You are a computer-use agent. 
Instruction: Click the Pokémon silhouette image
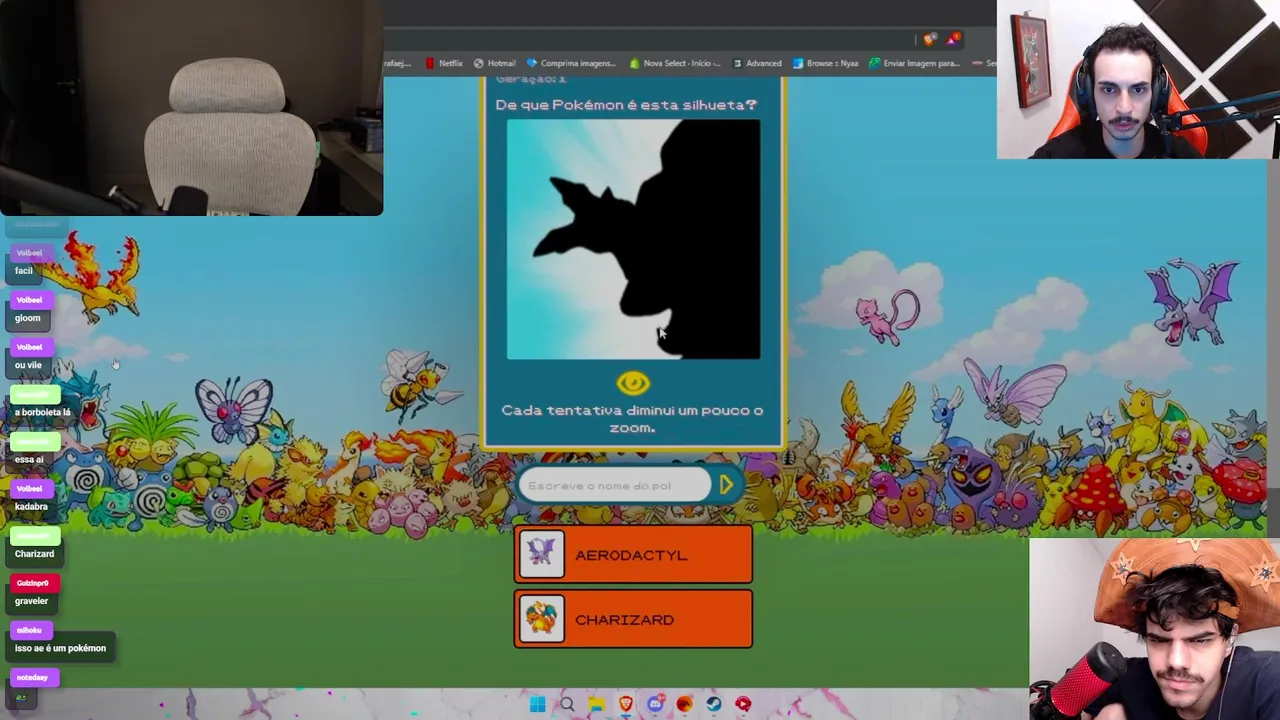tap(633, 239)
